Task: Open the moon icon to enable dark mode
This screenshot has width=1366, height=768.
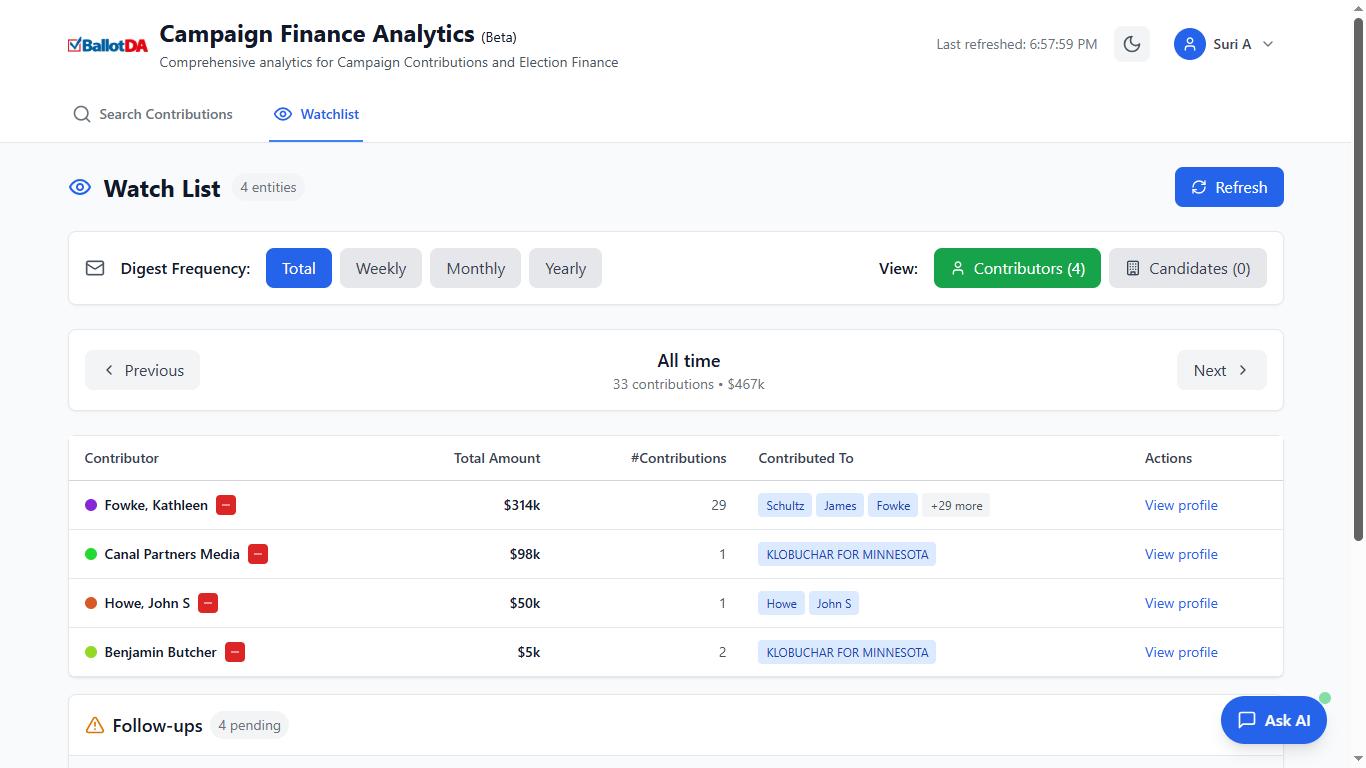Action: (x=1131, y=44)
